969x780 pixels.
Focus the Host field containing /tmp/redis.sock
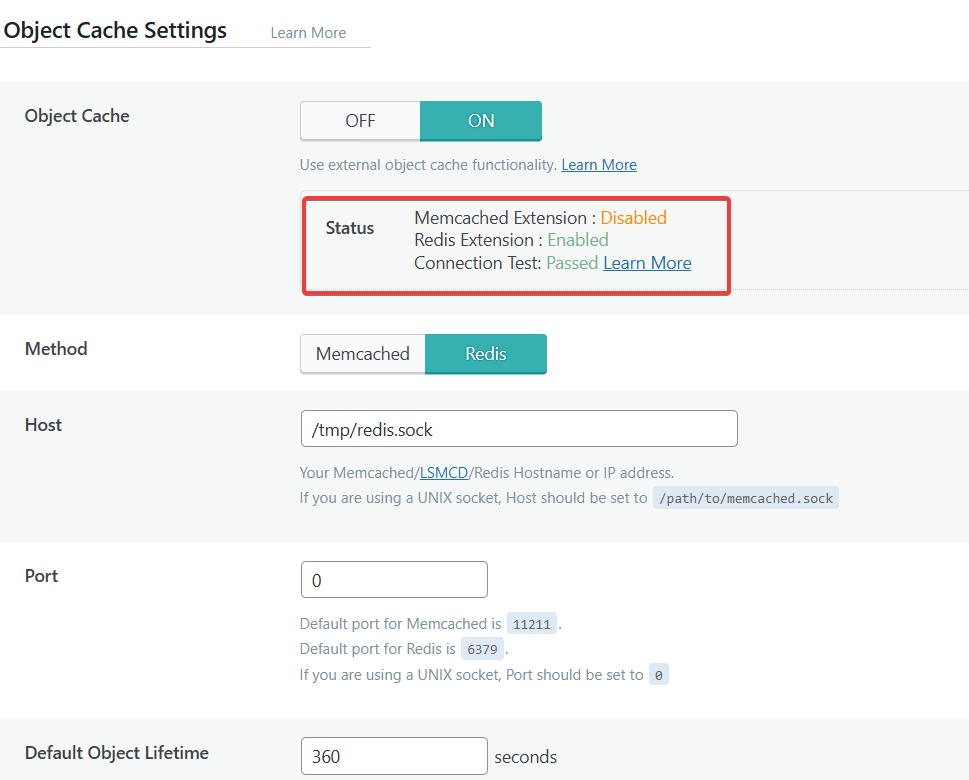518,429
